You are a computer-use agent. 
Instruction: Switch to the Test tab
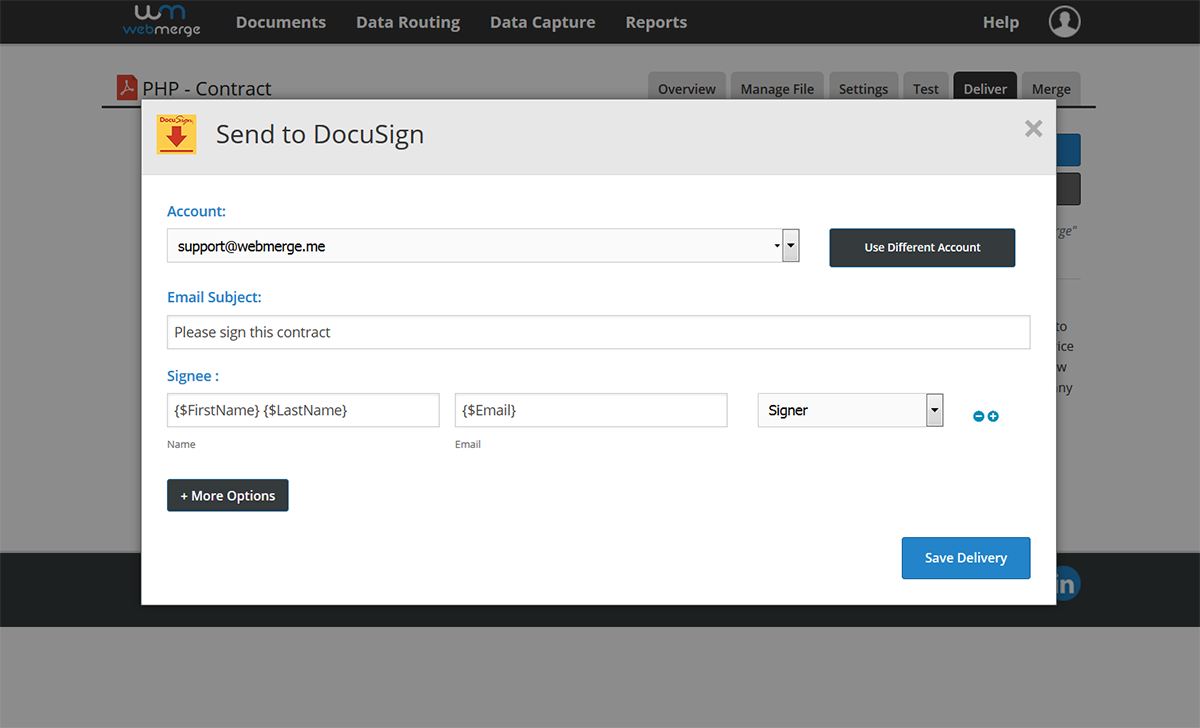(x=926, y=89)
